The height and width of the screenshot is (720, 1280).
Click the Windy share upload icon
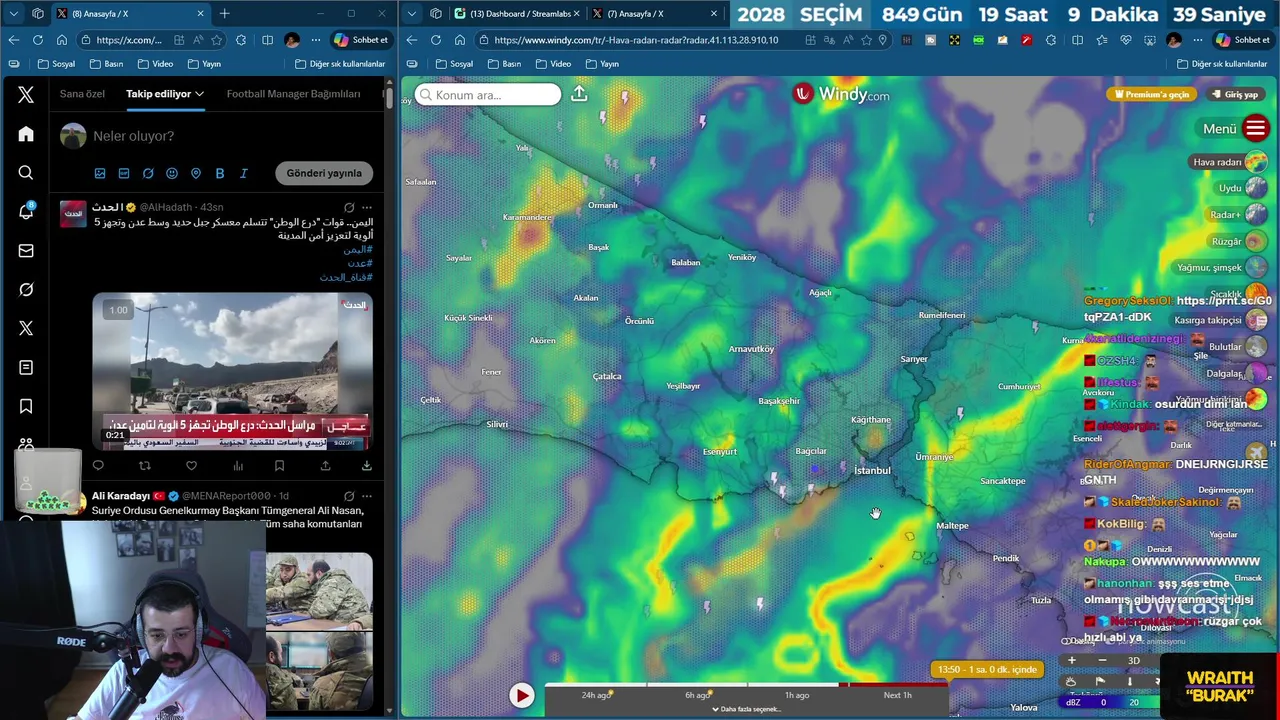(x=579, y=94)
